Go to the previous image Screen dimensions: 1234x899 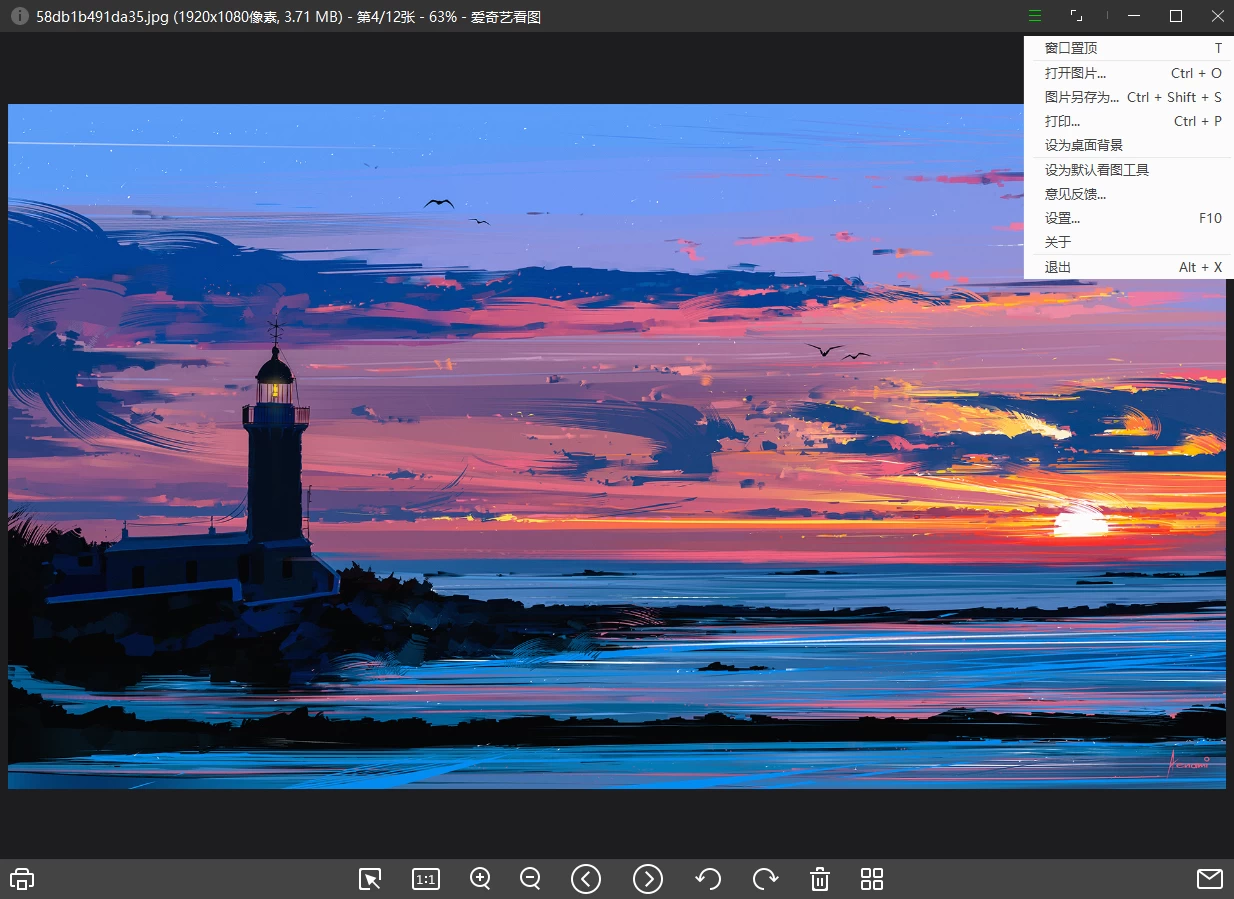(x=586, y=879)
